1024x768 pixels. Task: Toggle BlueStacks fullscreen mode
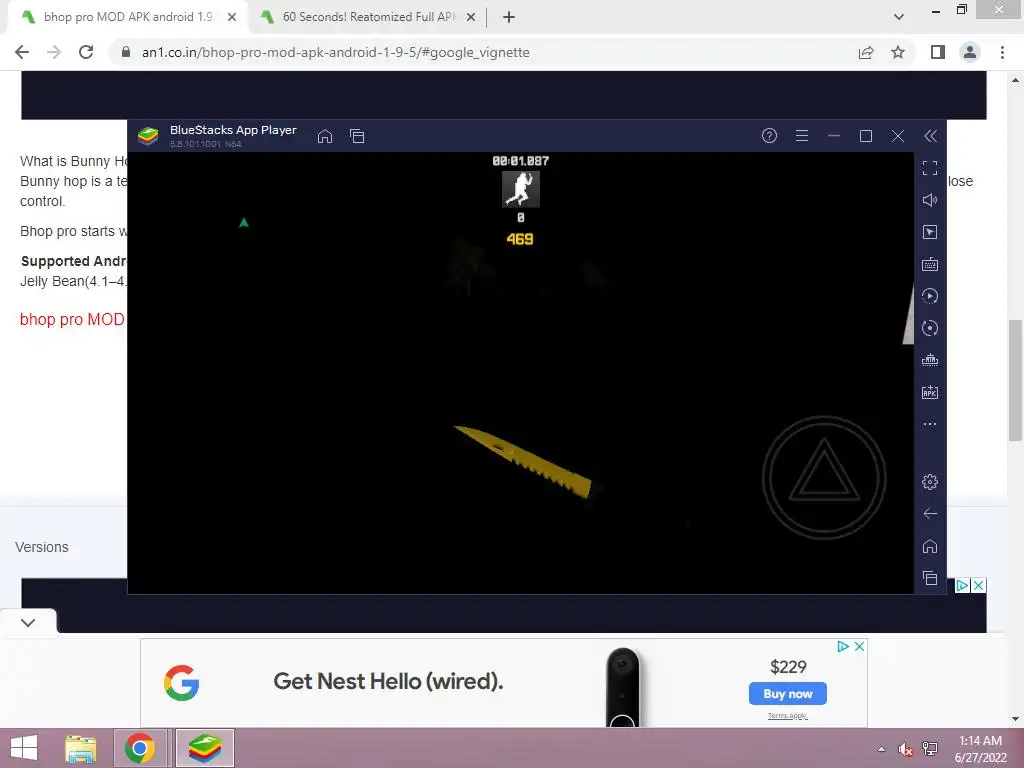point(930,168)
